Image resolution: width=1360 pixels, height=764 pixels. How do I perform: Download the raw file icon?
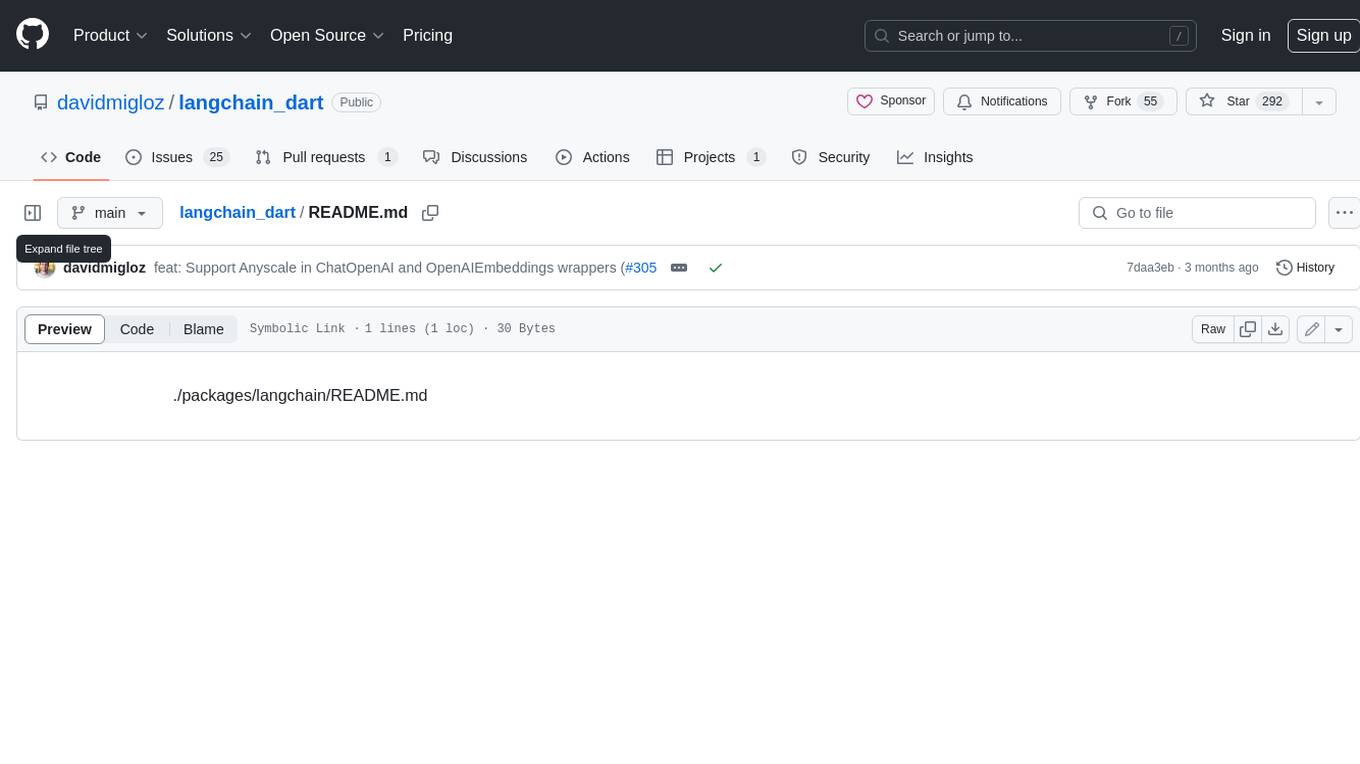1275,329
